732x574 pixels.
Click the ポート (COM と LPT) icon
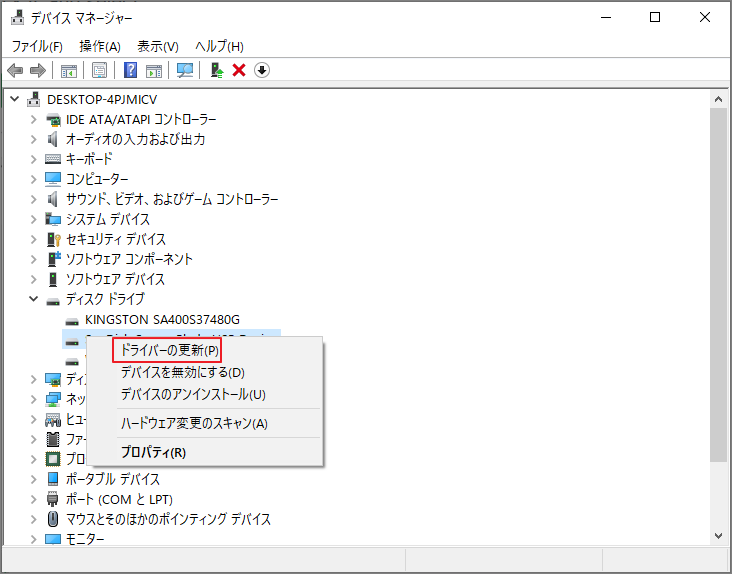53,499
